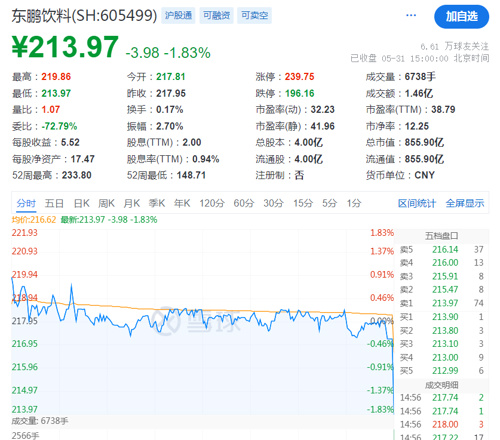Screen dimensions: 500x440
Task: Click the 最高 value 219.86
Action: point(56,77)
